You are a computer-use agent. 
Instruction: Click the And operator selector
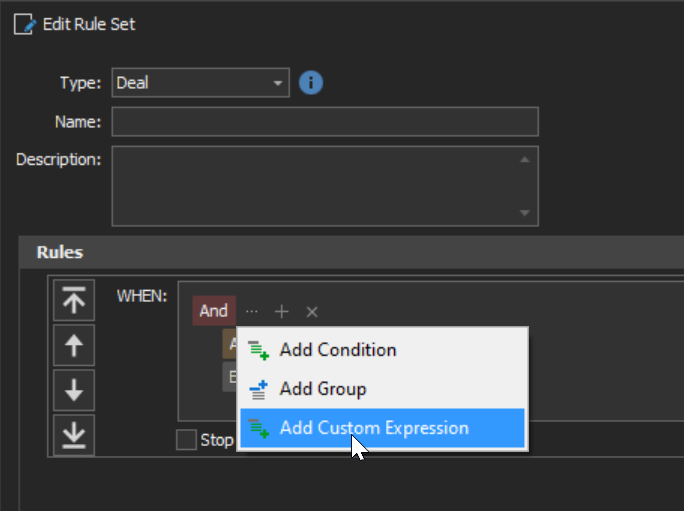214,311
